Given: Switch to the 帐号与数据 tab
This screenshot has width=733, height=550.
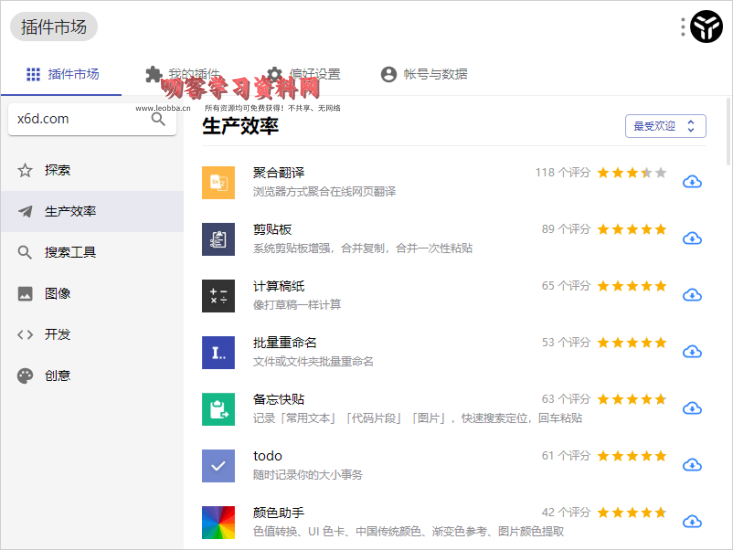Looking at the screenshot, I should (424, 74).
